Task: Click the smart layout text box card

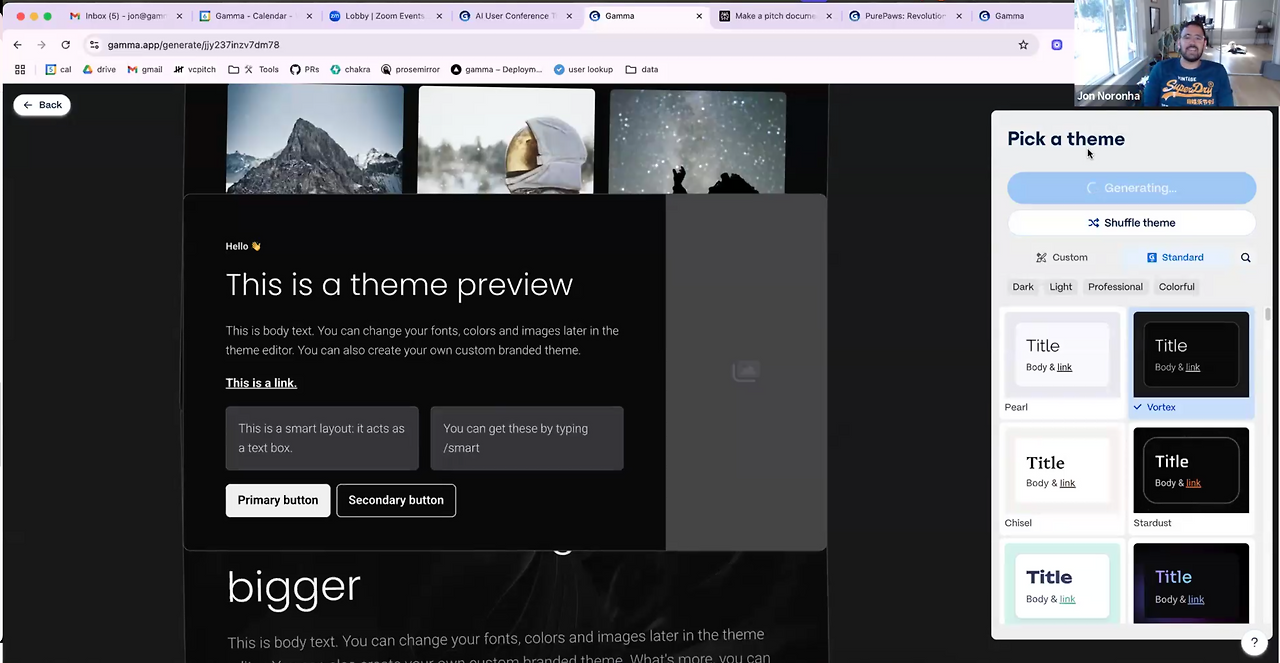Action: (x=322, y=438)
